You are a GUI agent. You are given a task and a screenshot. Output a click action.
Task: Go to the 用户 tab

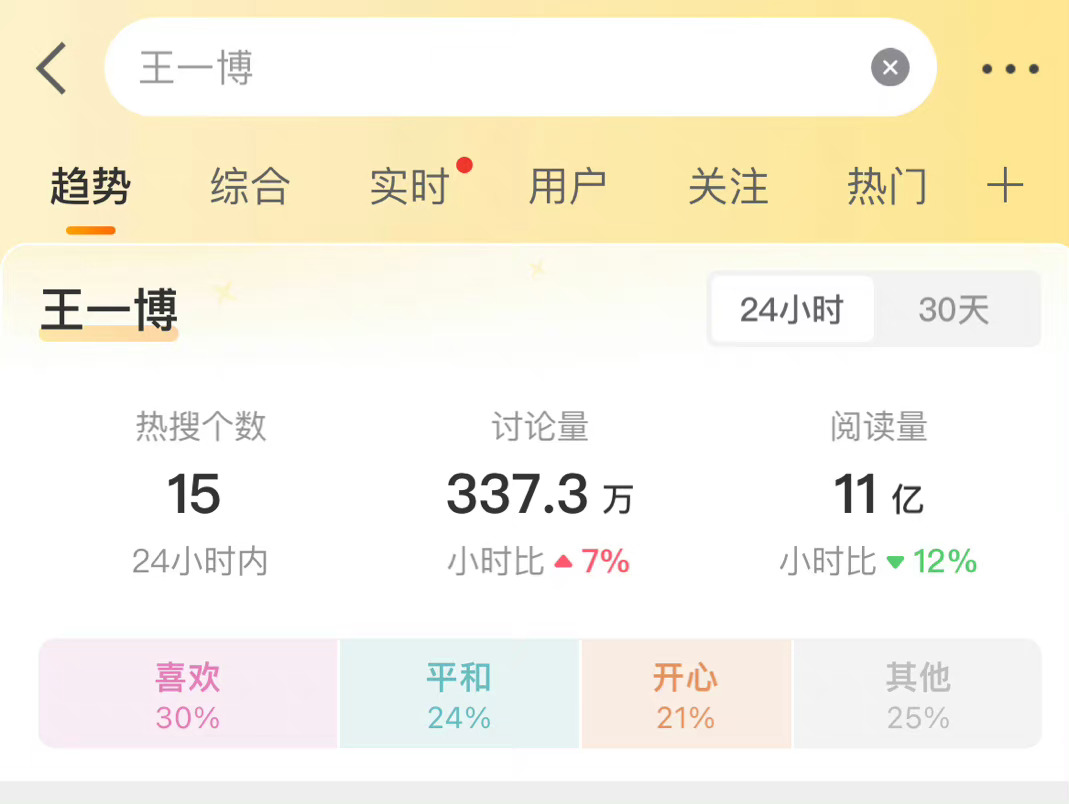(568, 187)
